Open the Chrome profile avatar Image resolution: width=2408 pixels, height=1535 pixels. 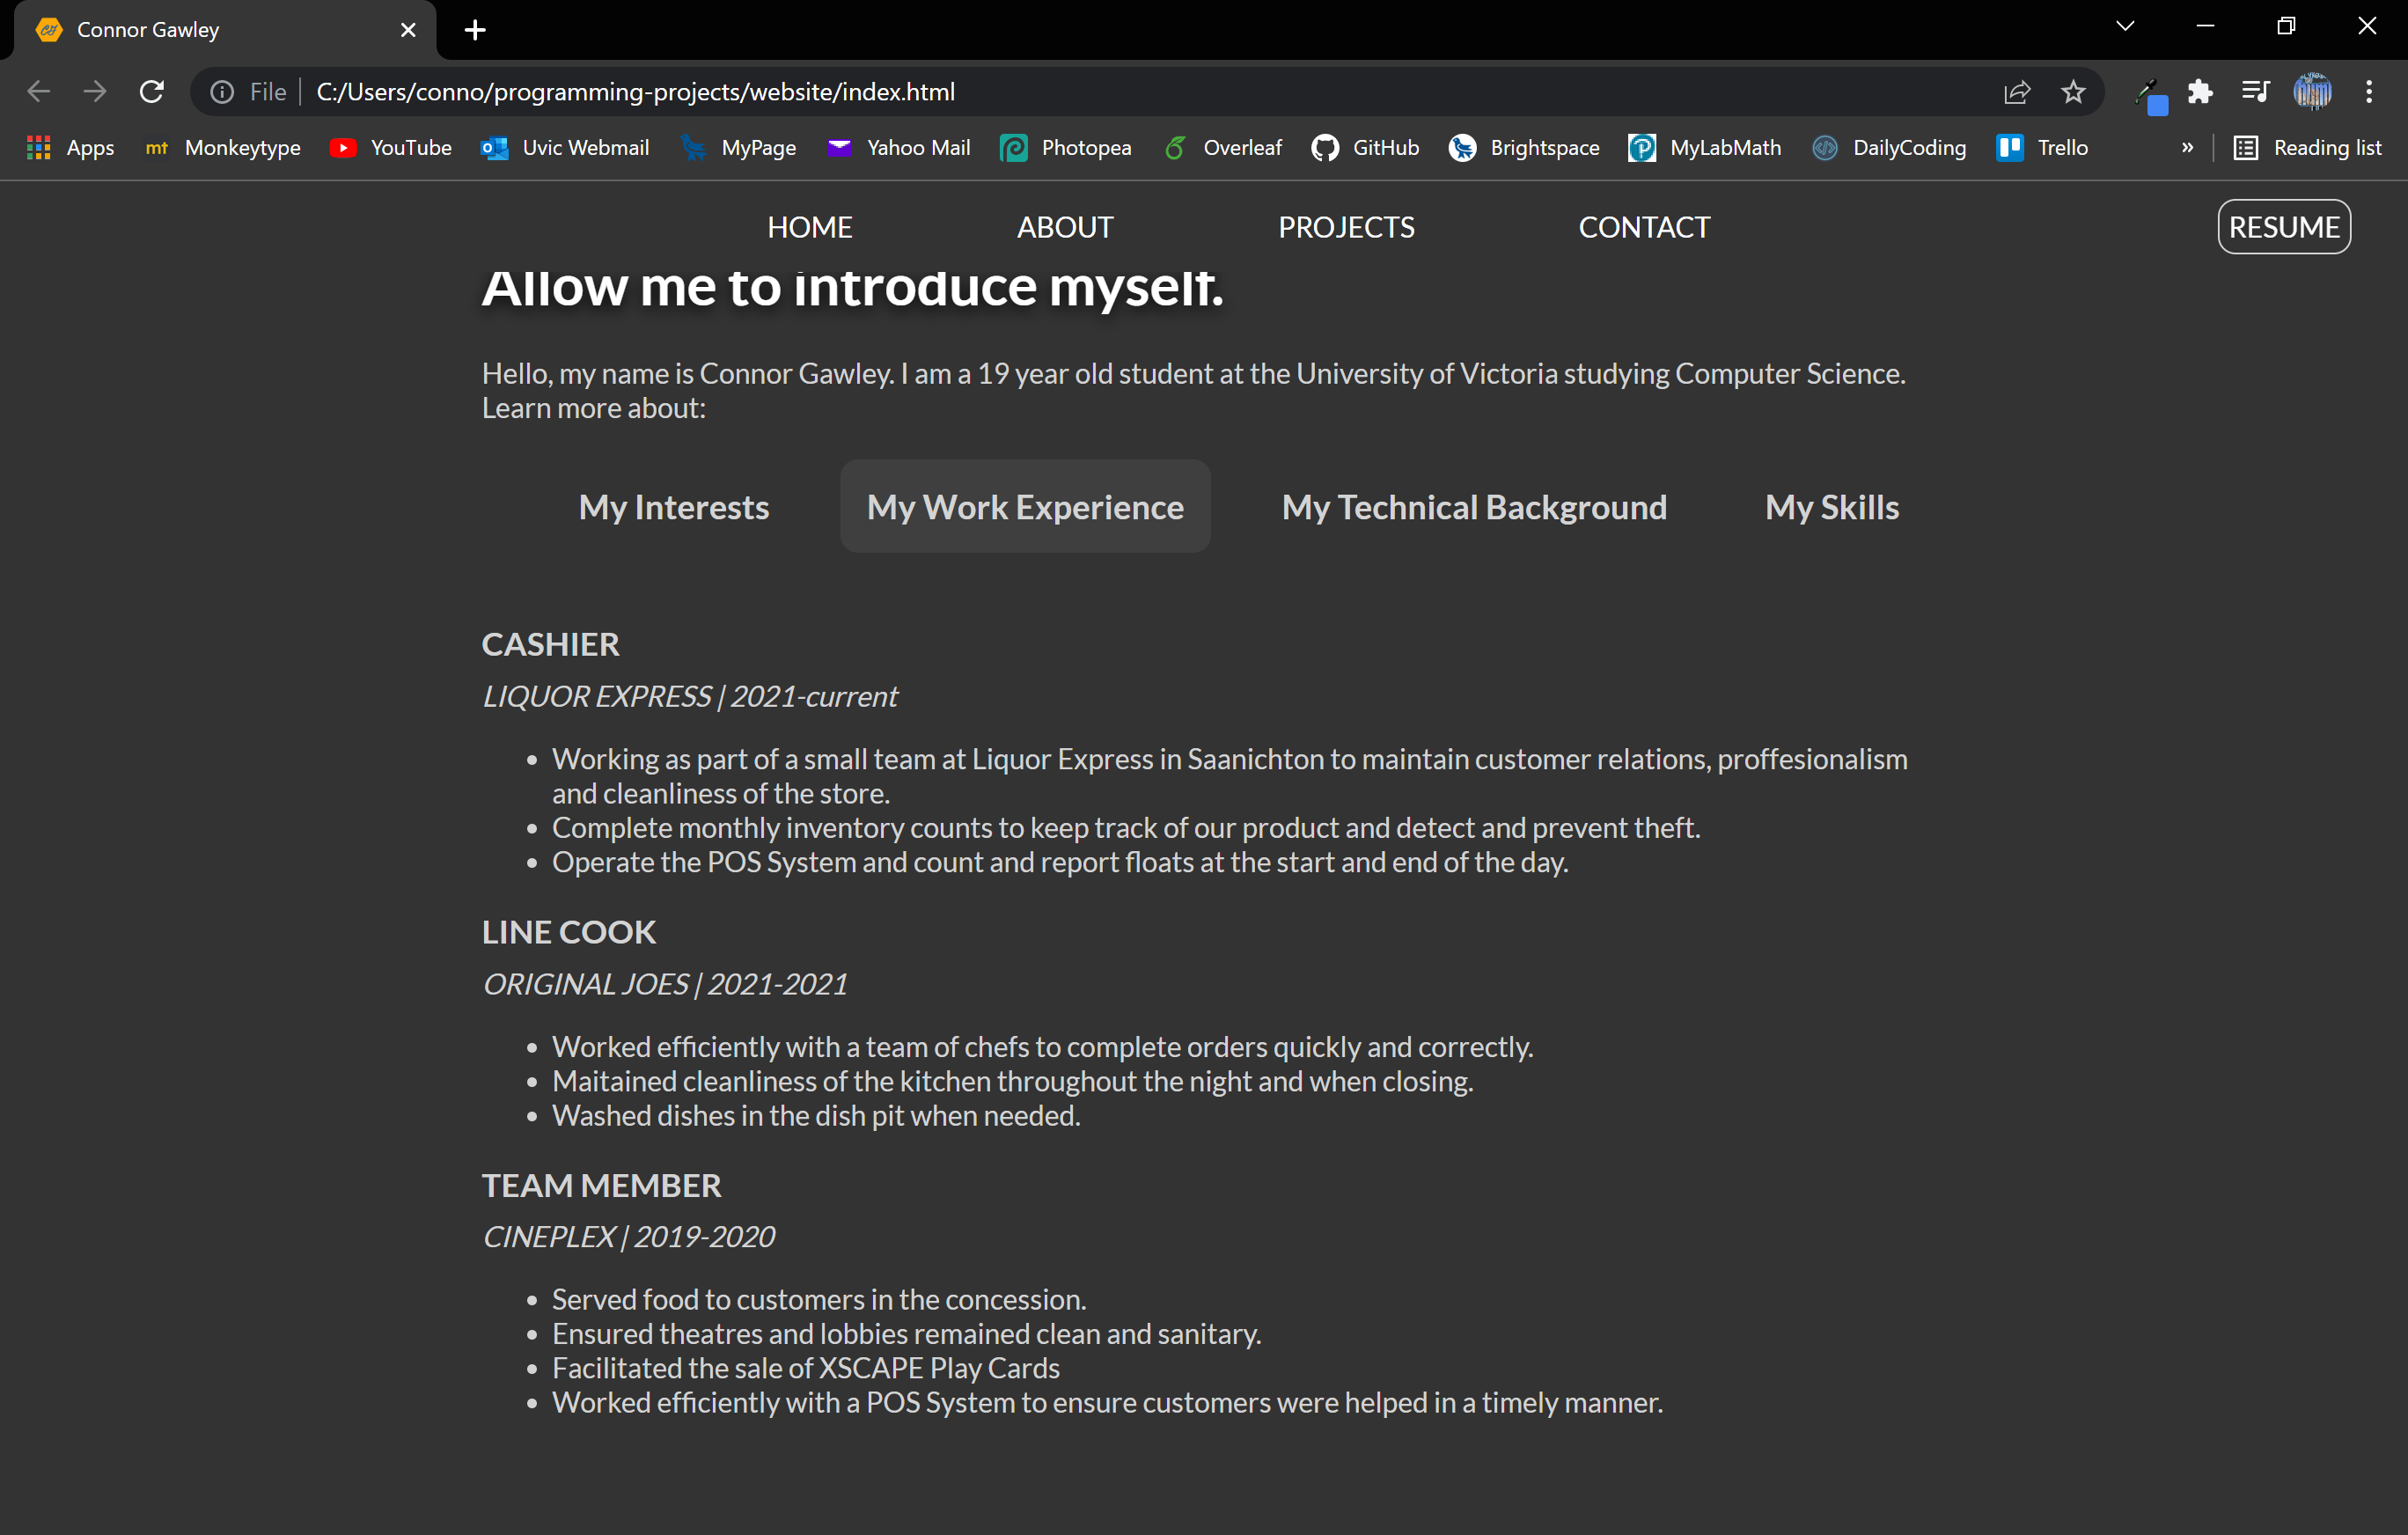tap(2312, 92)
